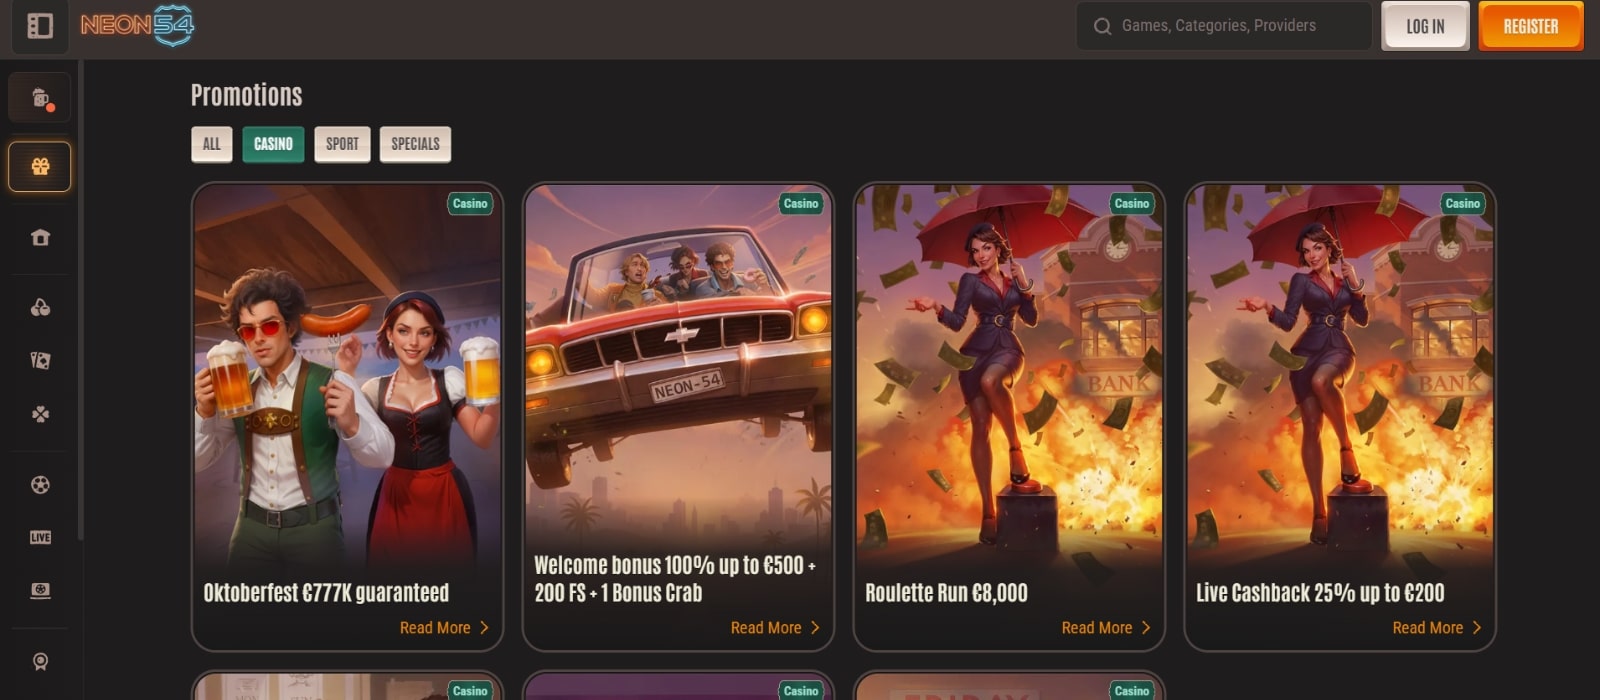Click the magnifier icon in search bar

[1102, 26]
